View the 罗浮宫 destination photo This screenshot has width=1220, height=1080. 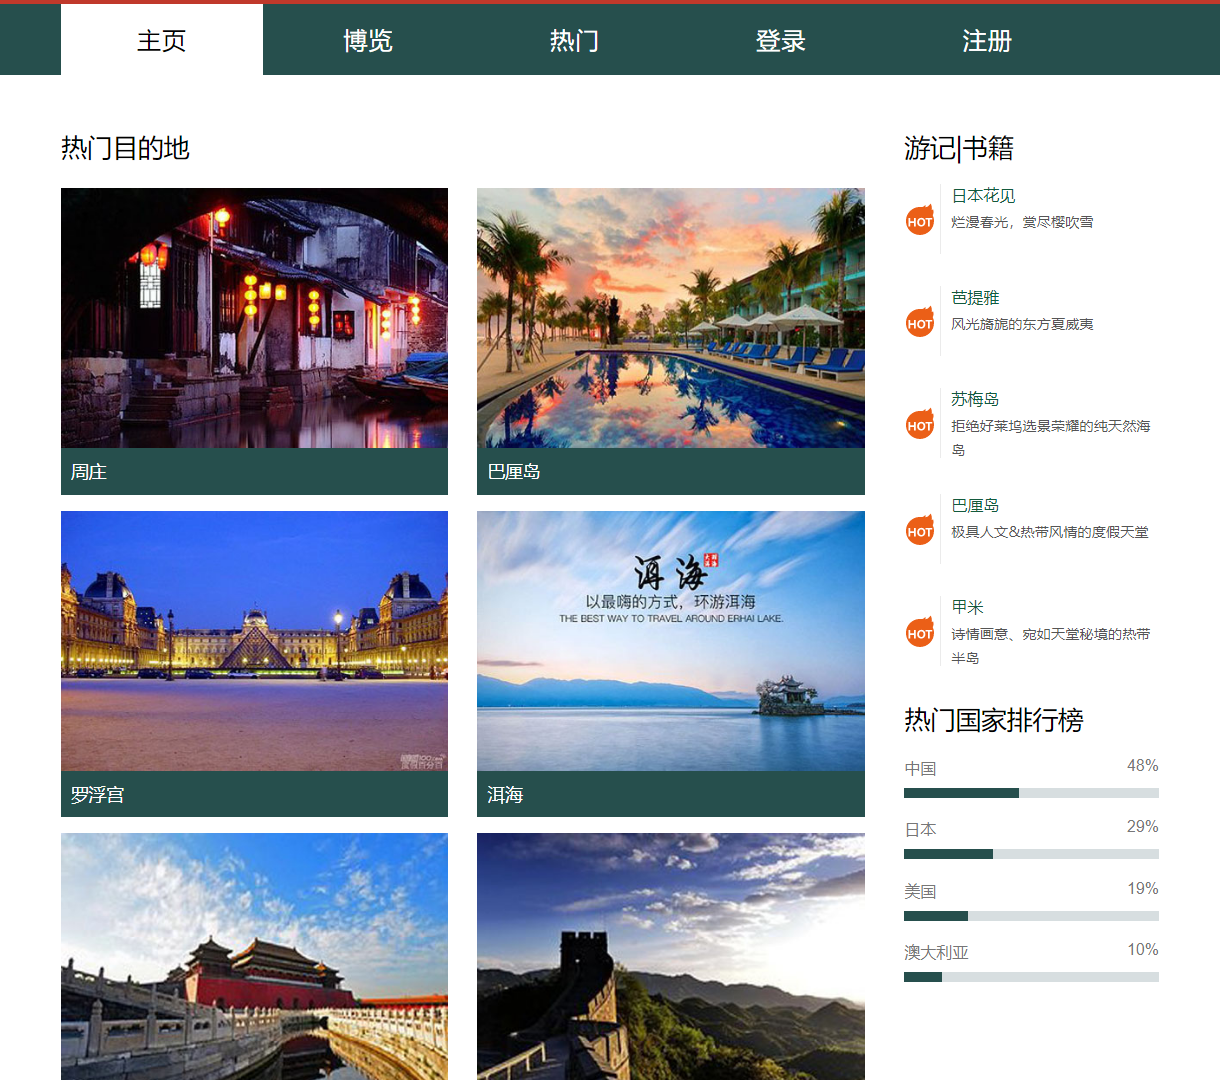(254, 640)
